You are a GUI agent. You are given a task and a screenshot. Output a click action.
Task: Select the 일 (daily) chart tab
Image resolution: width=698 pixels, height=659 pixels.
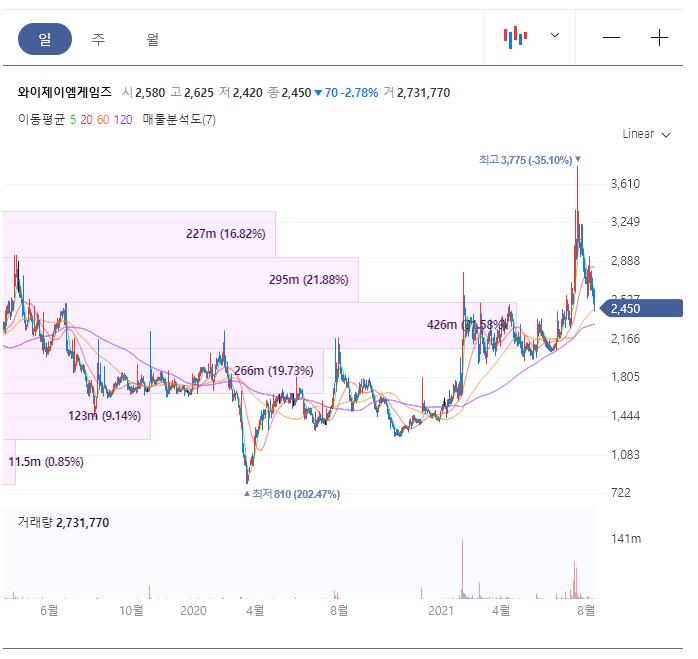(45, 39)
